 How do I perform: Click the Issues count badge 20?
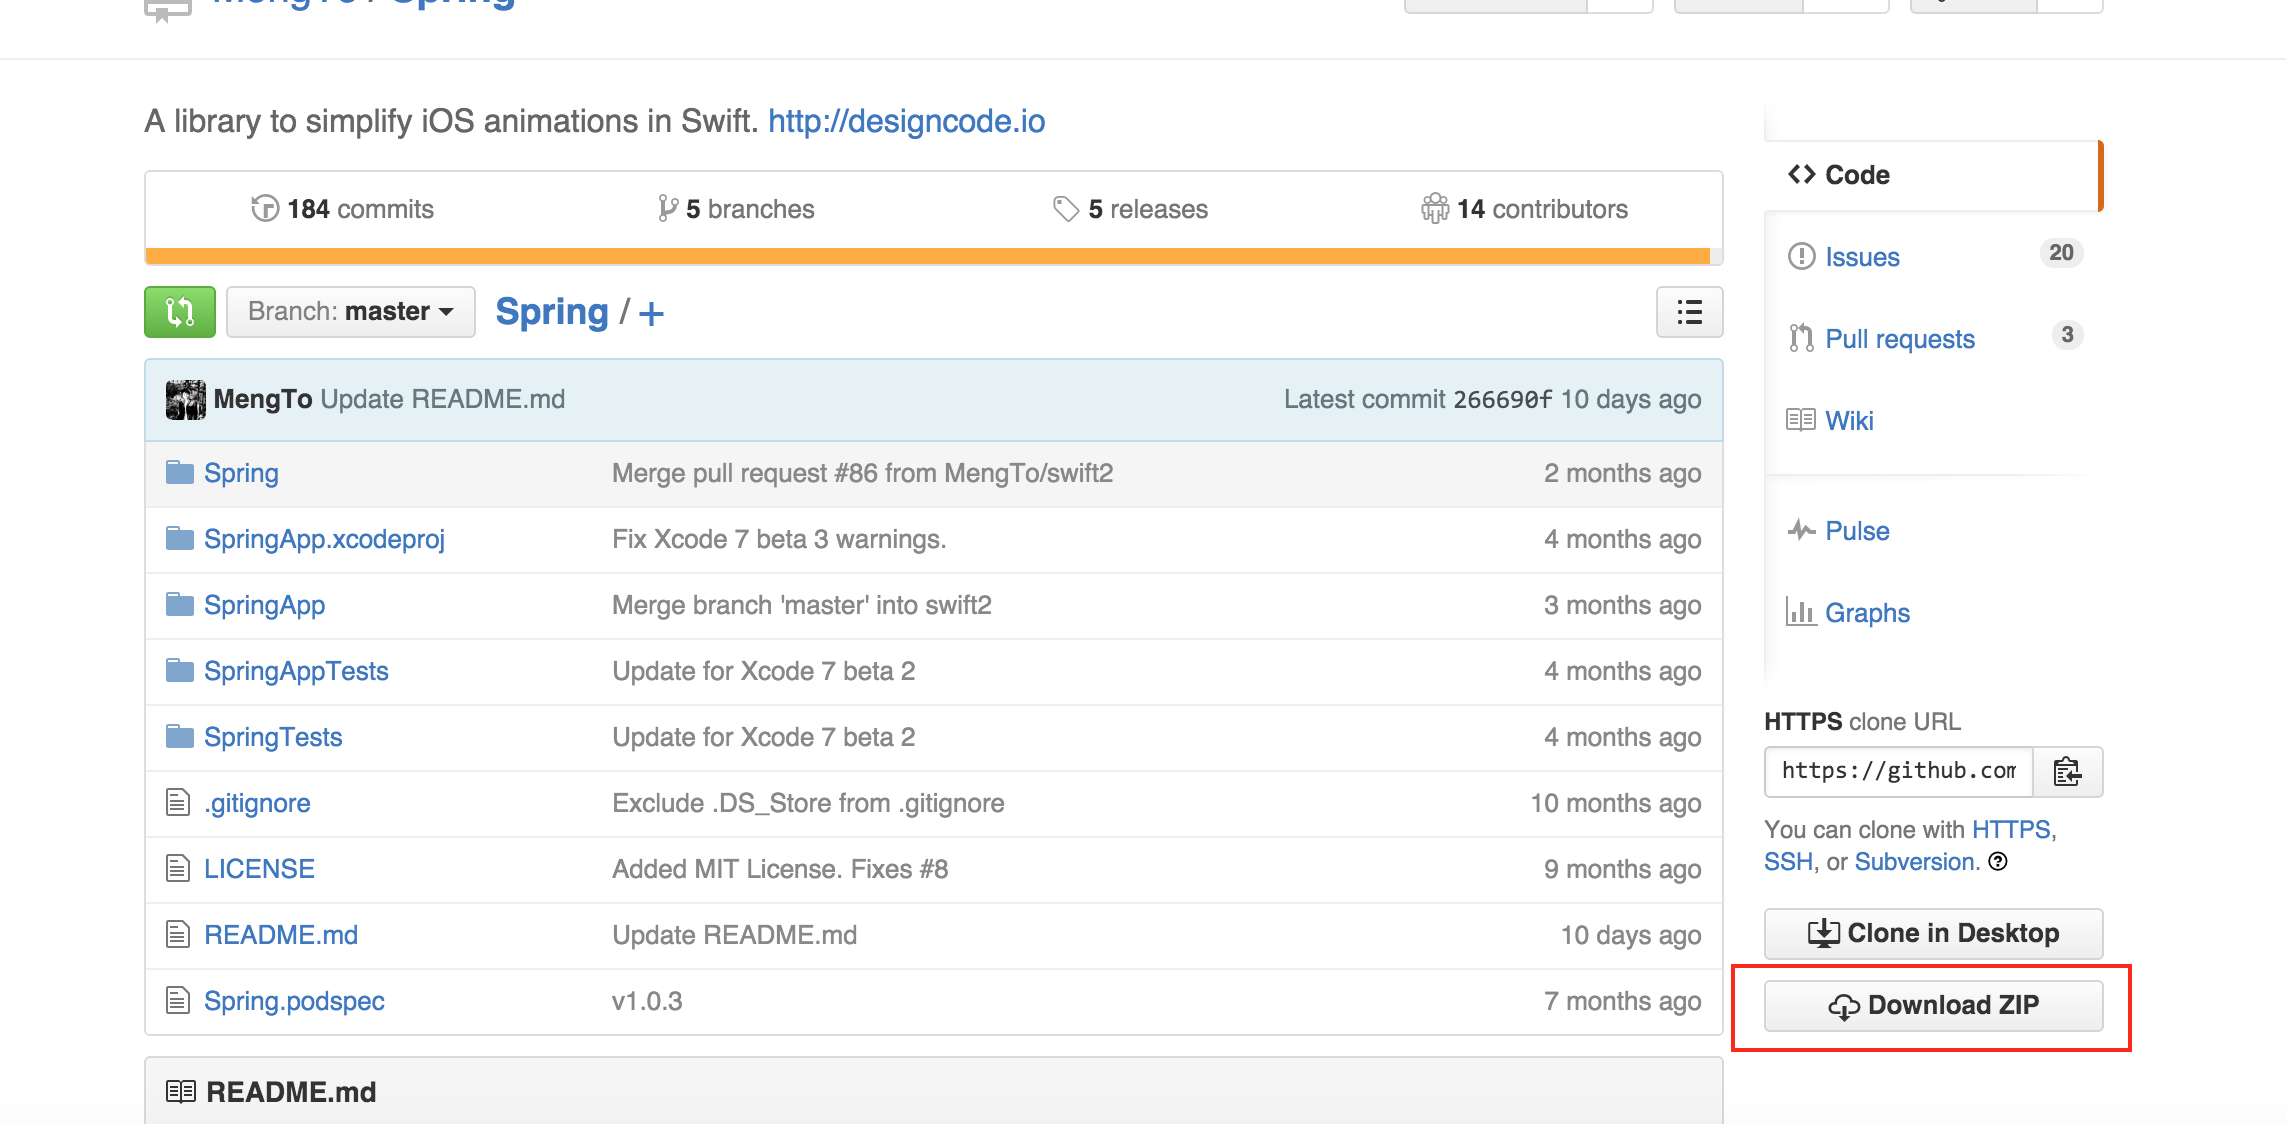(2061, 253)
